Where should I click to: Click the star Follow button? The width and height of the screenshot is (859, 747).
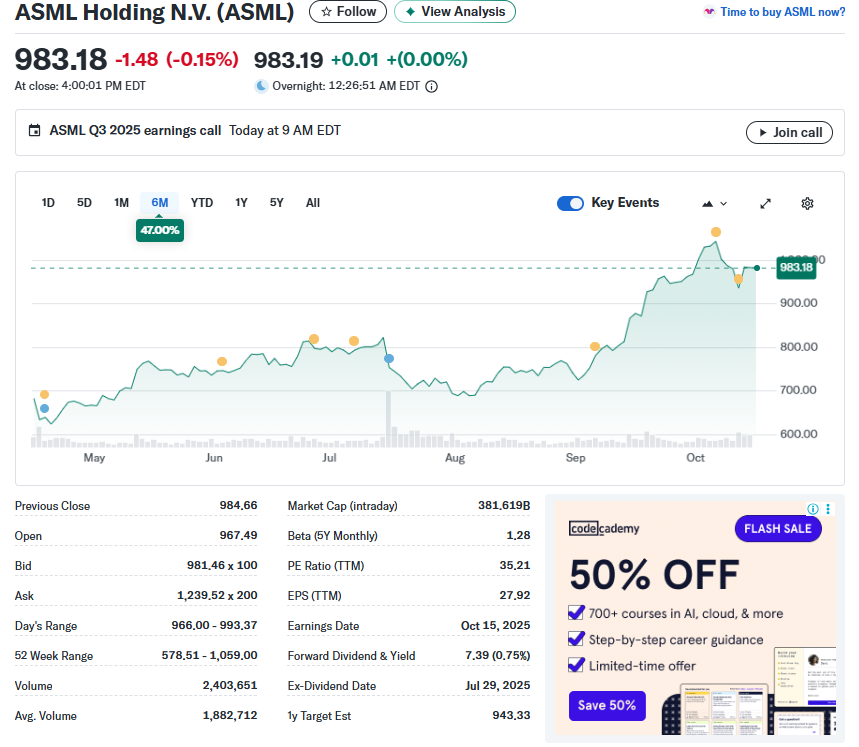coord(348,12)
